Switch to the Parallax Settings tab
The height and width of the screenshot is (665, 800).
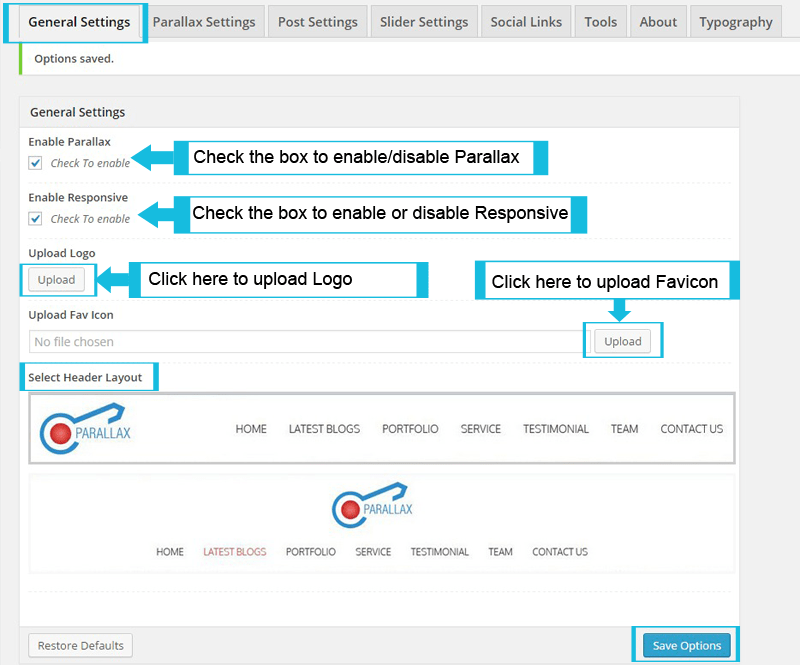pyautogui.click(x=204, y=22)
